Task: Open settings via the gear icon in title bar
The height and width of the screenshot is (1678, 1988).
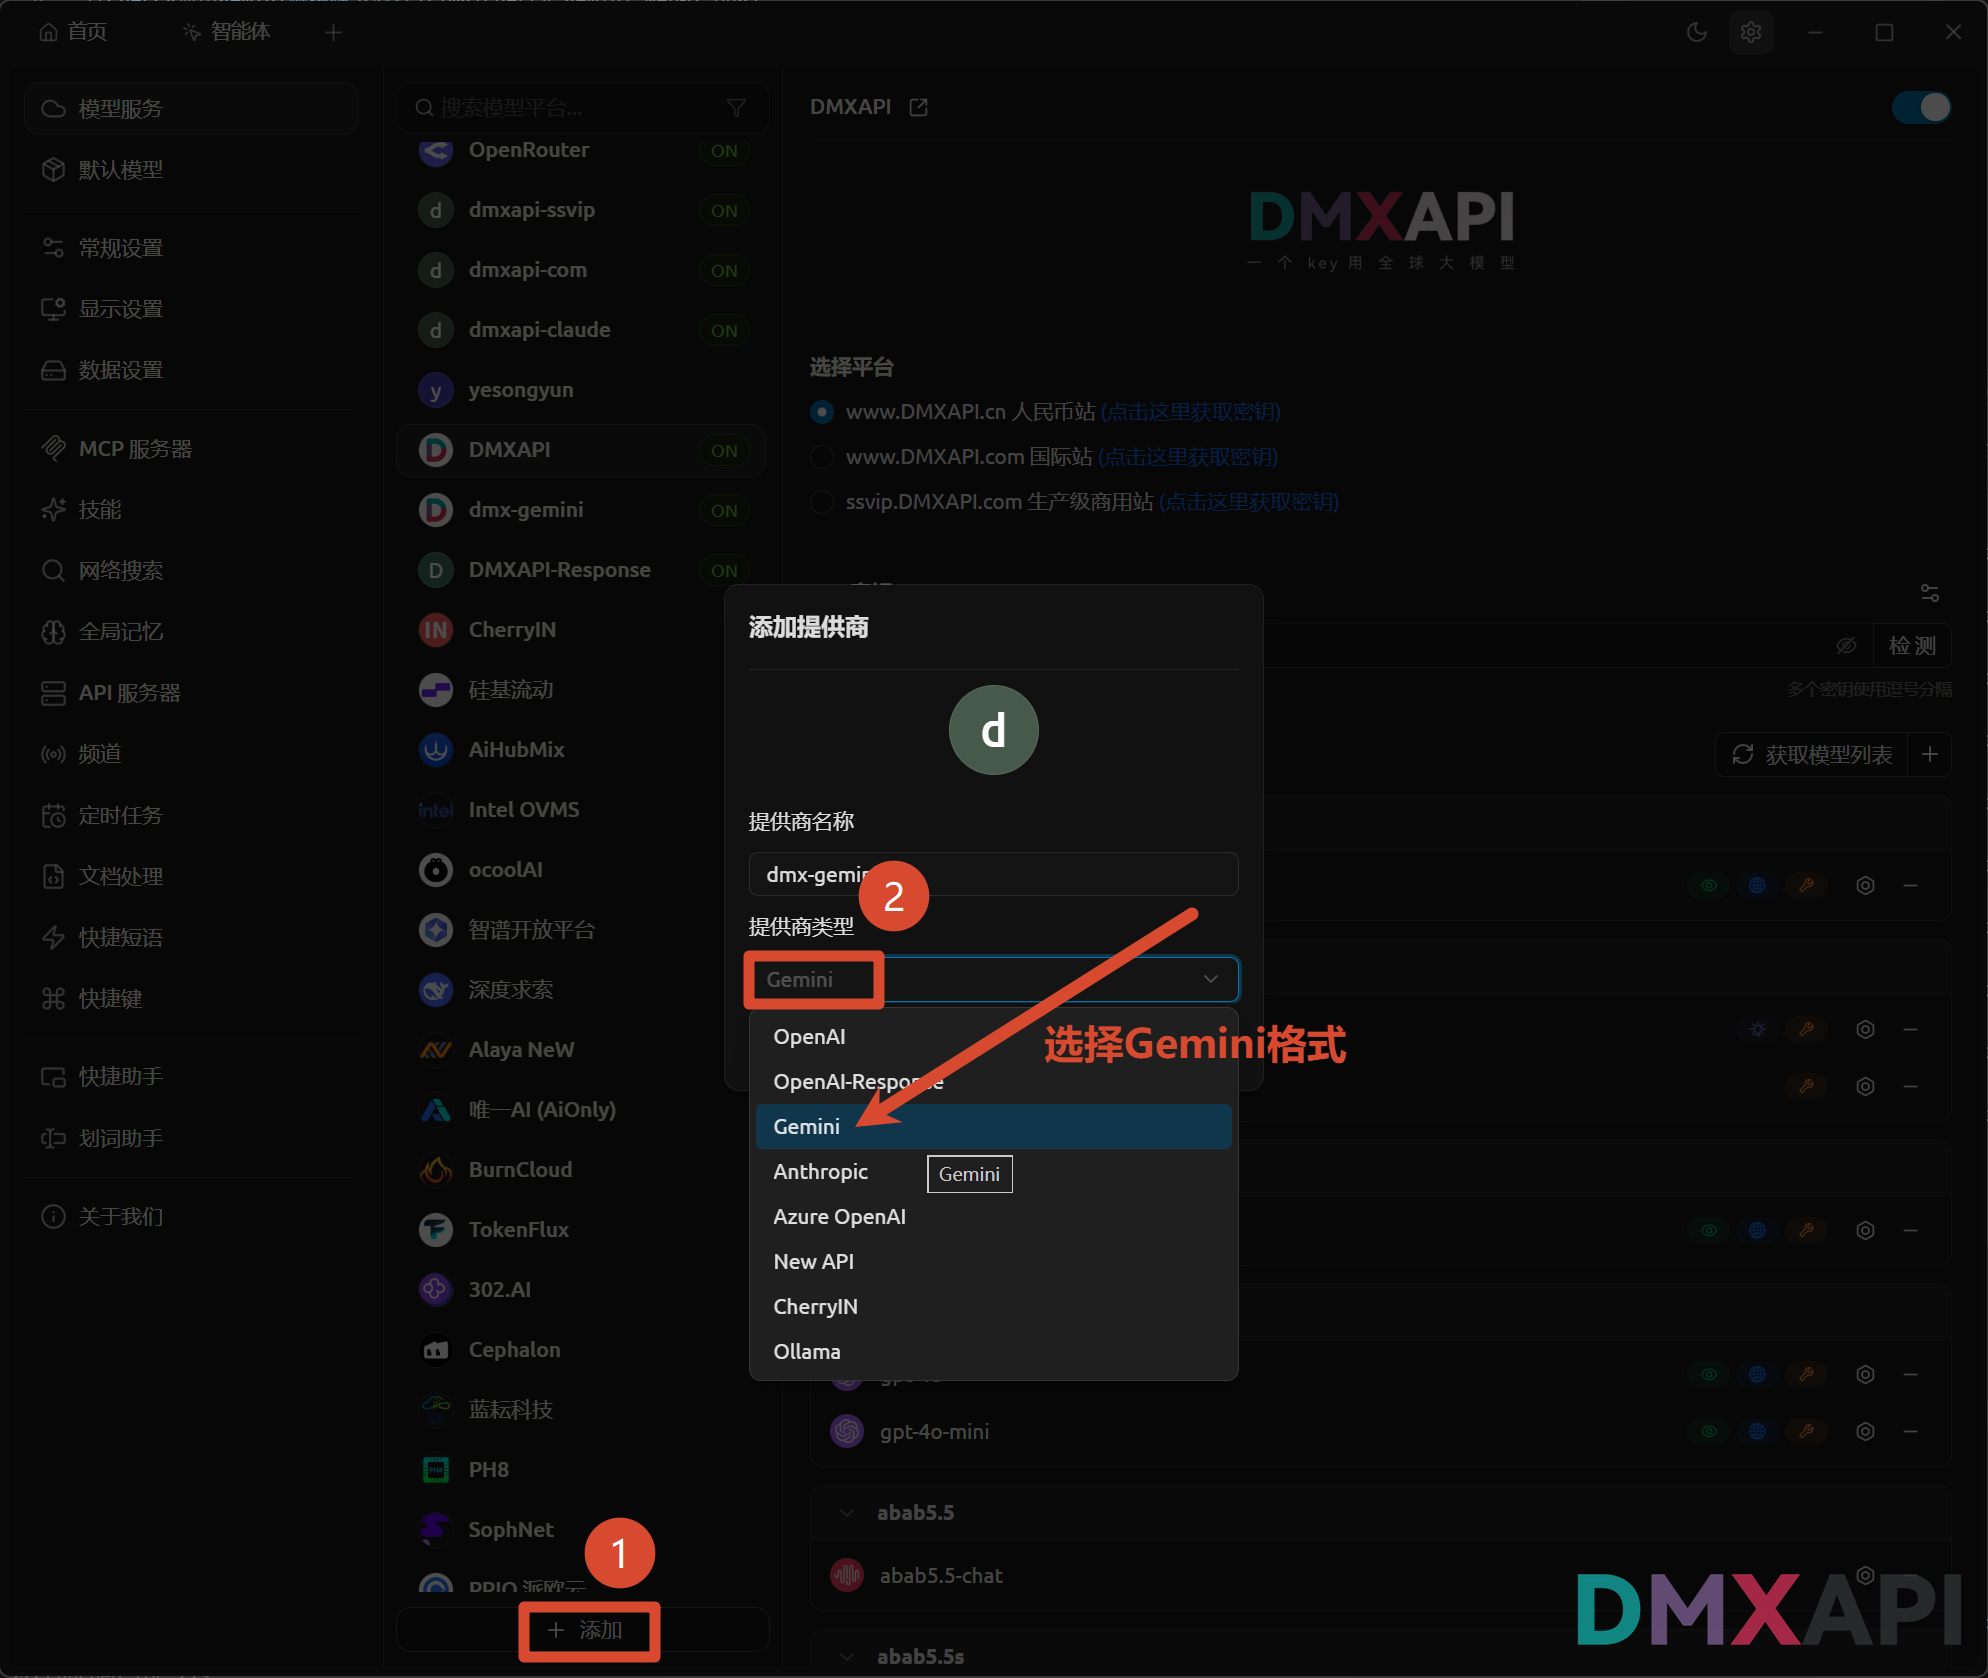Action: click(1750, 32)
